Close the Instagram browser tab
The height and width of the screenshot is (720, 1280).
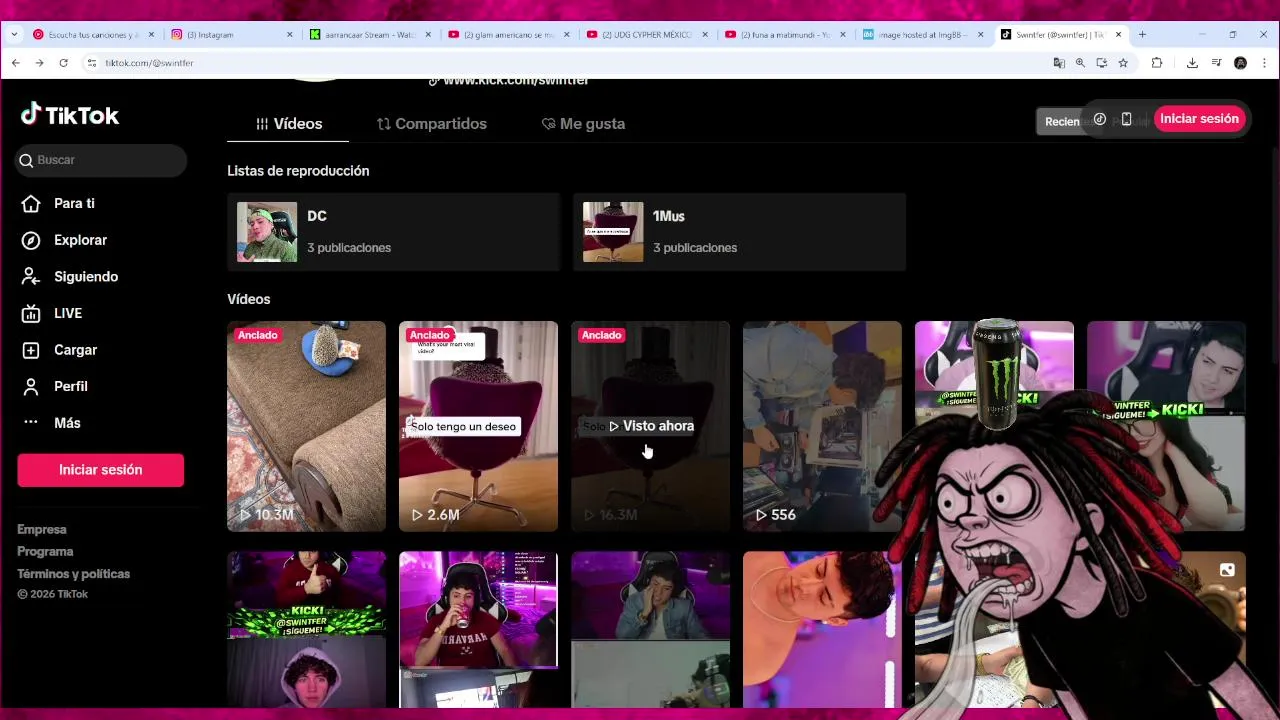pyautogui.click(x=290, y=35)
